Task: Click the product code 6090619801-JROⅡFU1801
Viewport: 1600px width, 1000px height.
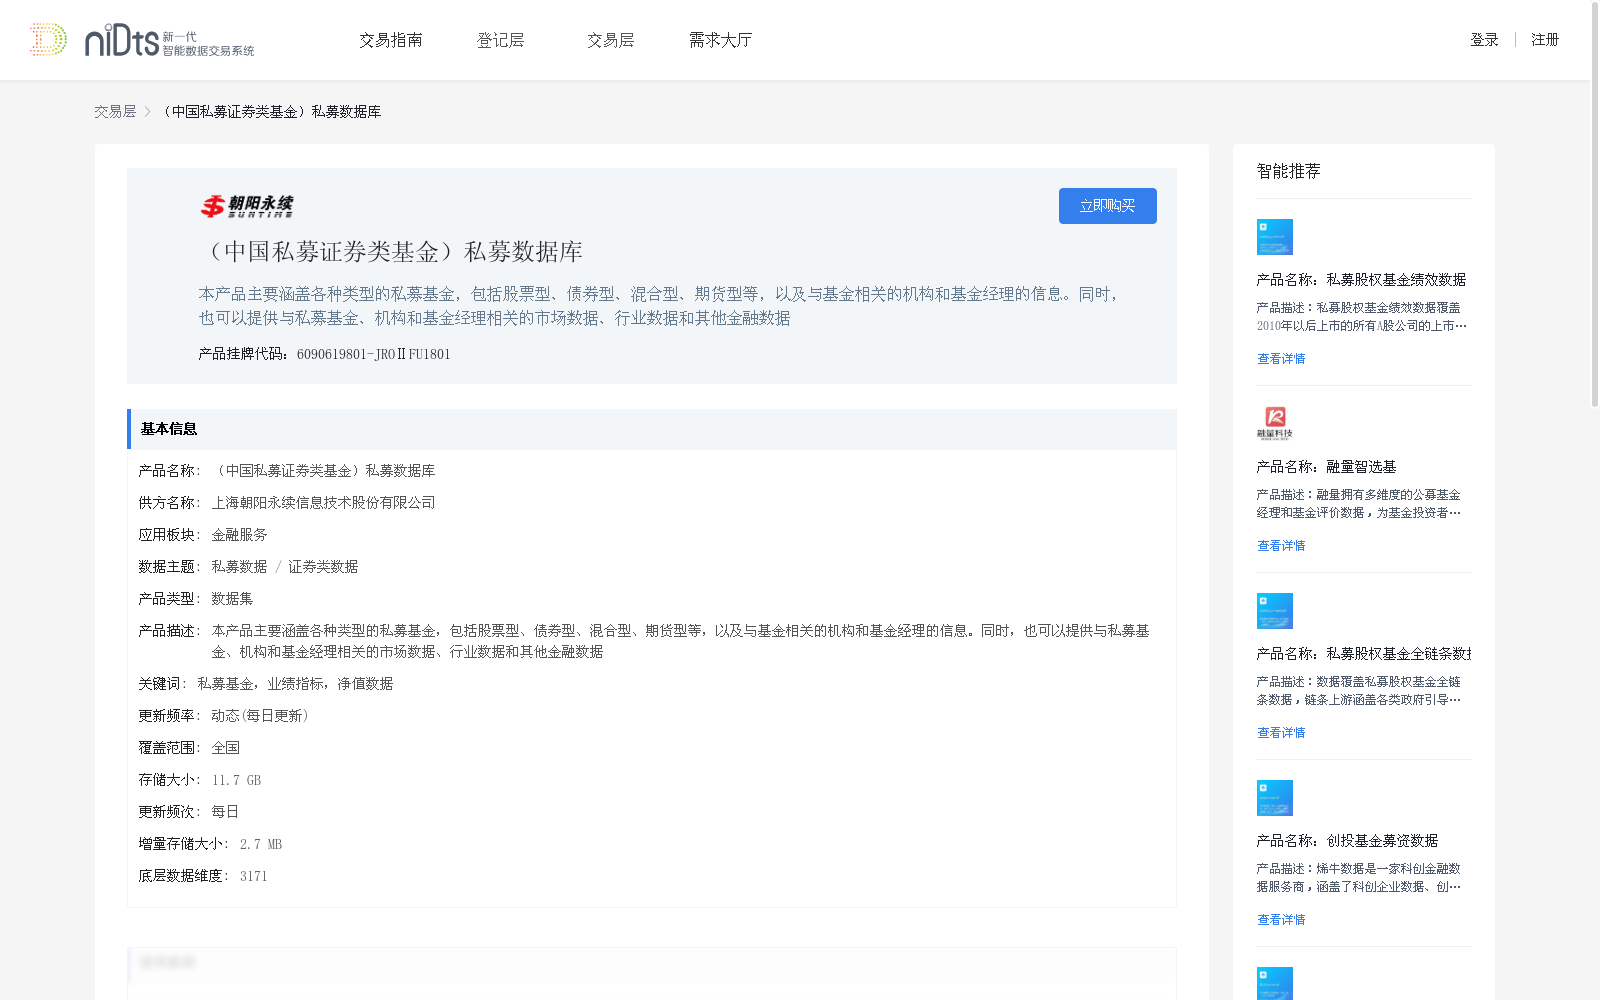Action: [373, 354]
